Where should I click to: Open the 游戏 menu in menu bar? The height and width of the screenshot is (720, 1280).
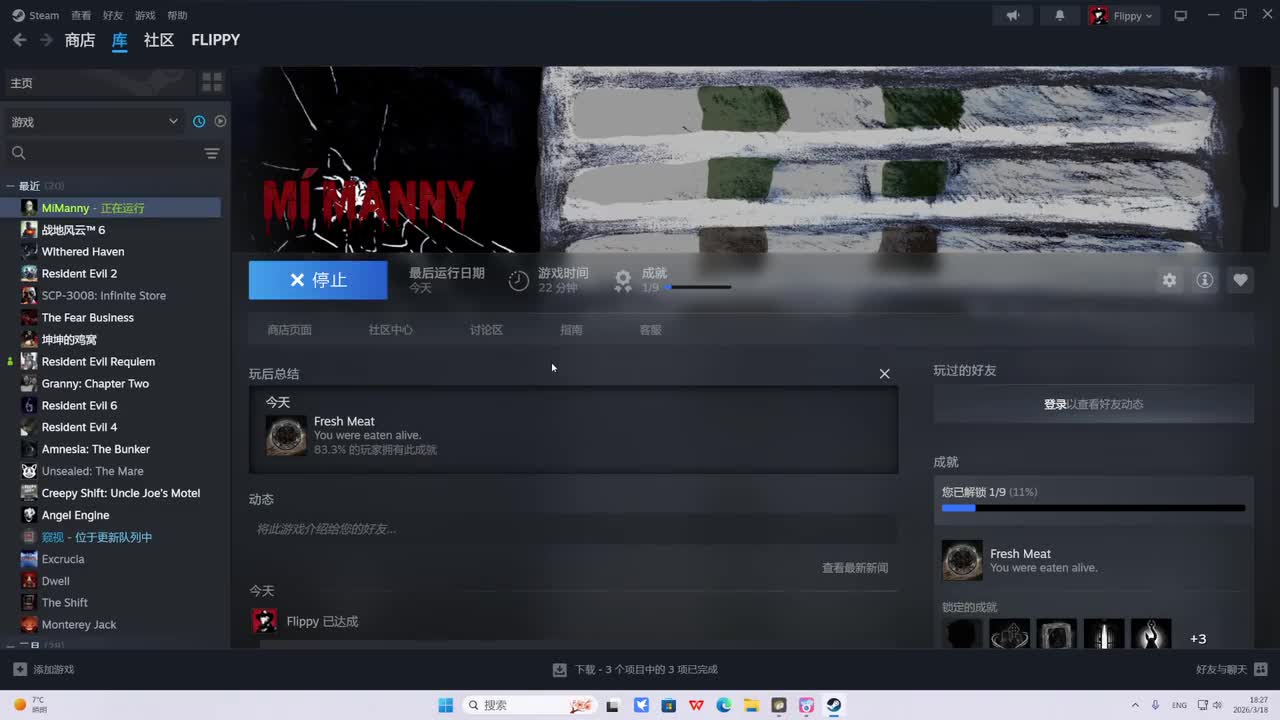coord(145,15)
